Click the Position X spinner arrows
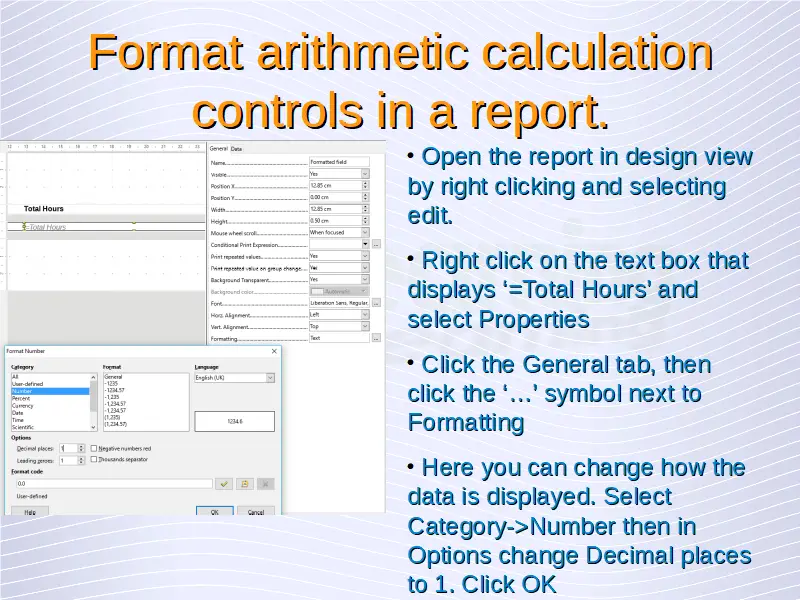 coord(365,186)
